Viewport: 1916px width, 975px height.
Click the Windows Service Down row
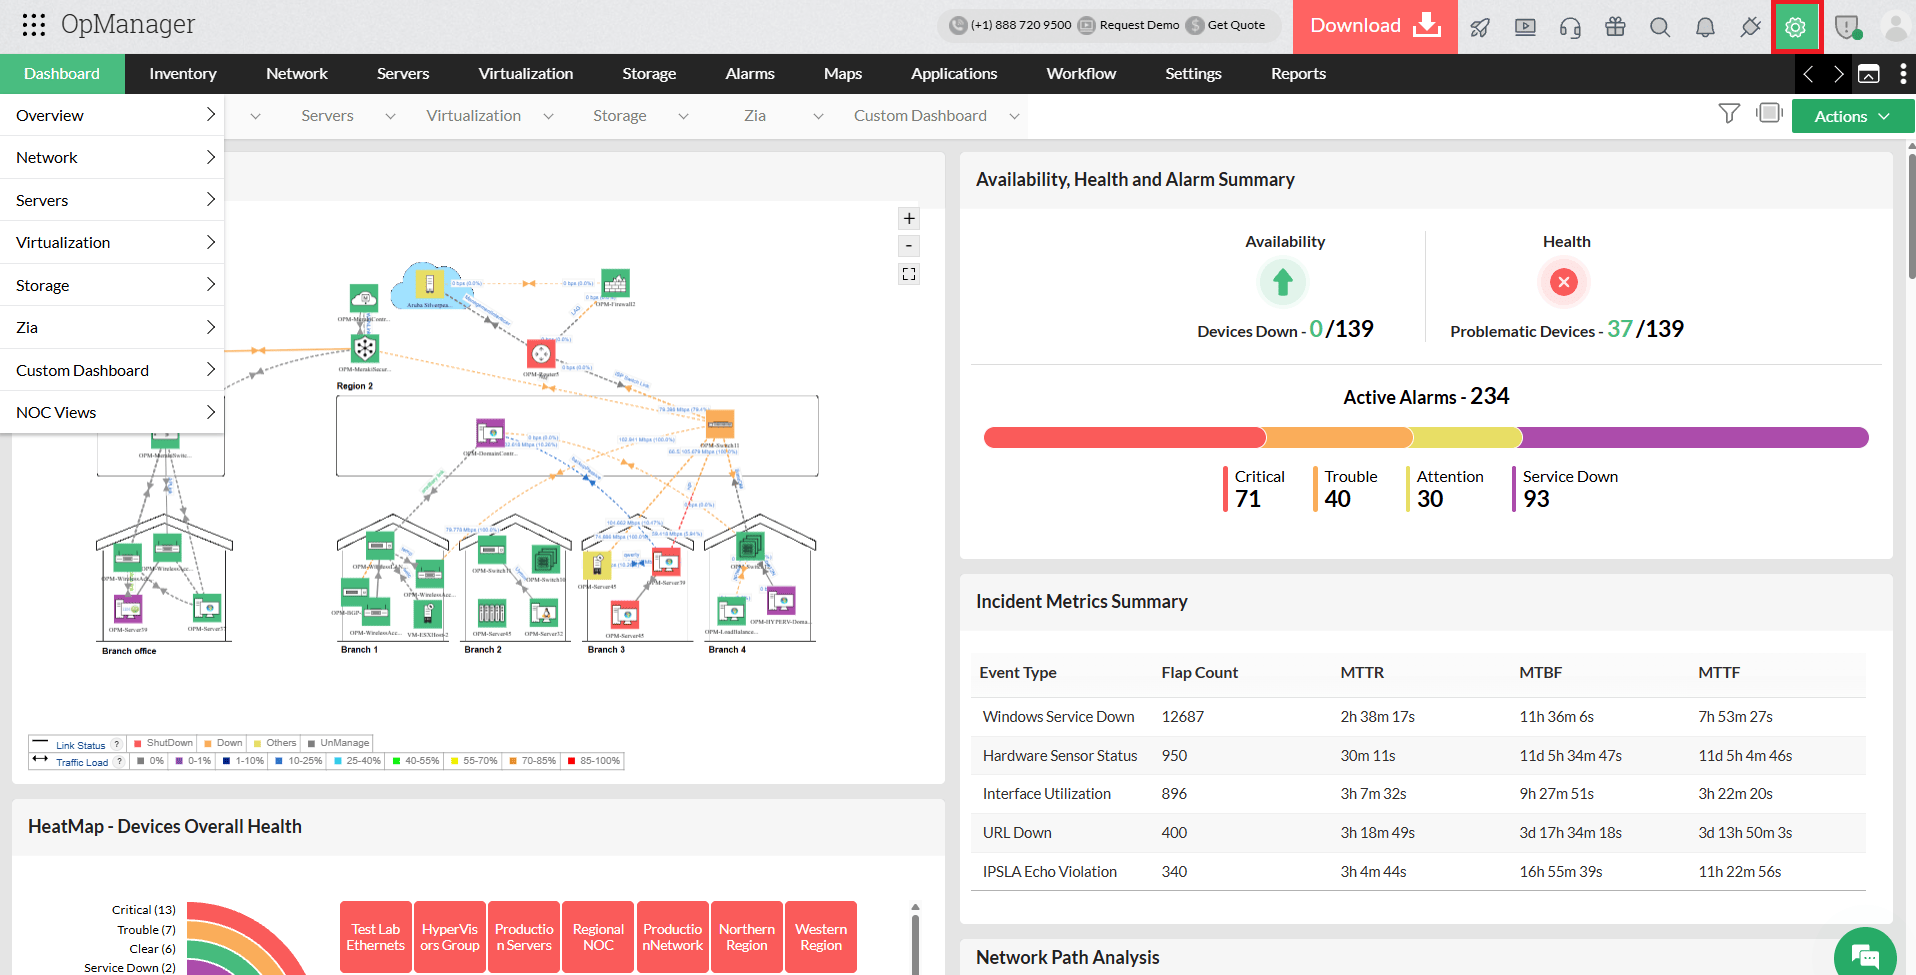tap(1418, 717)
